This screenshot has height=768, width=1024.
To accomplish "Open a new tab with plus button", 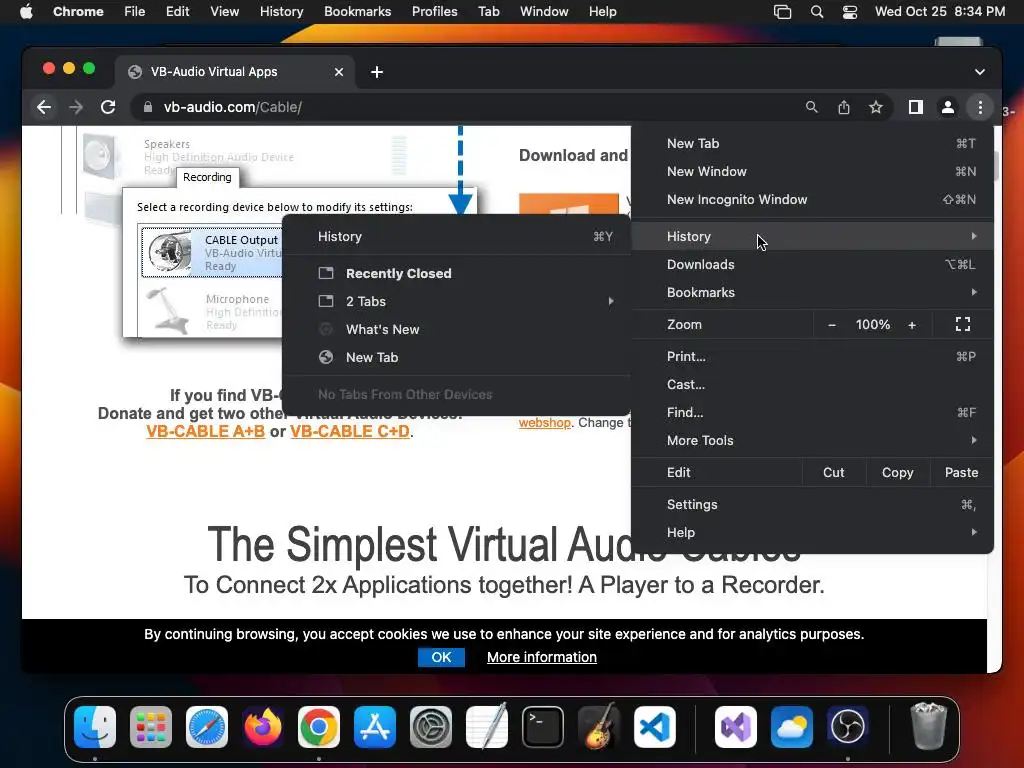I will (377, 72).
